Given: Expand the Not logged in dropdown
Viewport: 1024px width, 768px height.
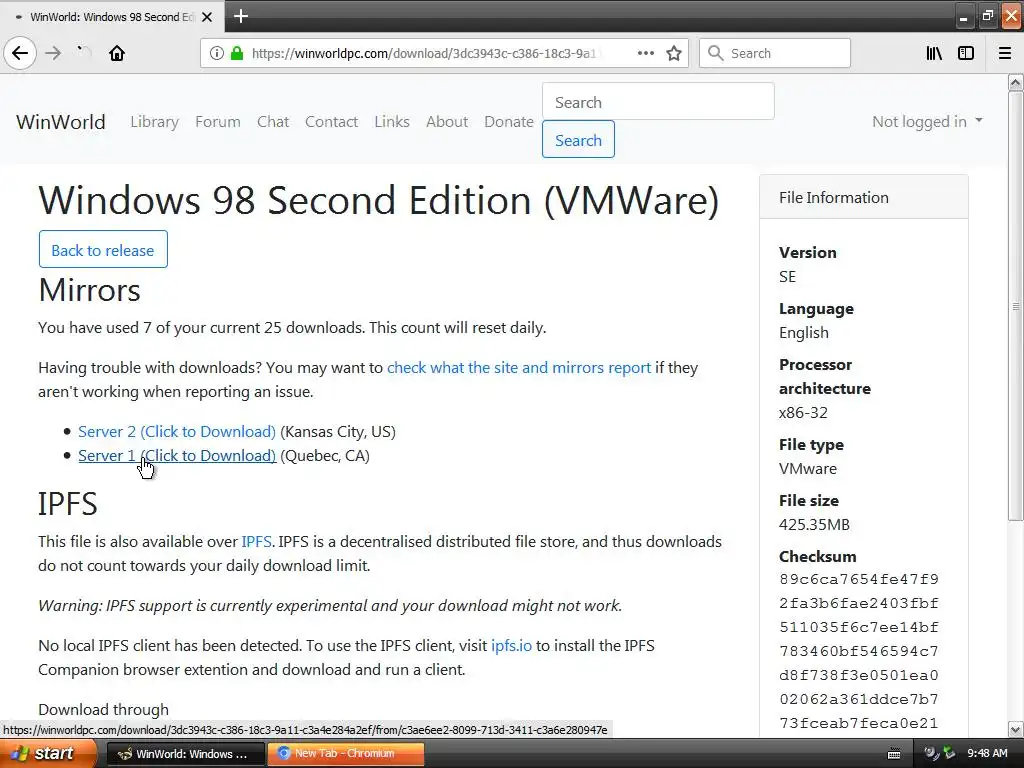Looking at the screenshot, I should point(927,122).
